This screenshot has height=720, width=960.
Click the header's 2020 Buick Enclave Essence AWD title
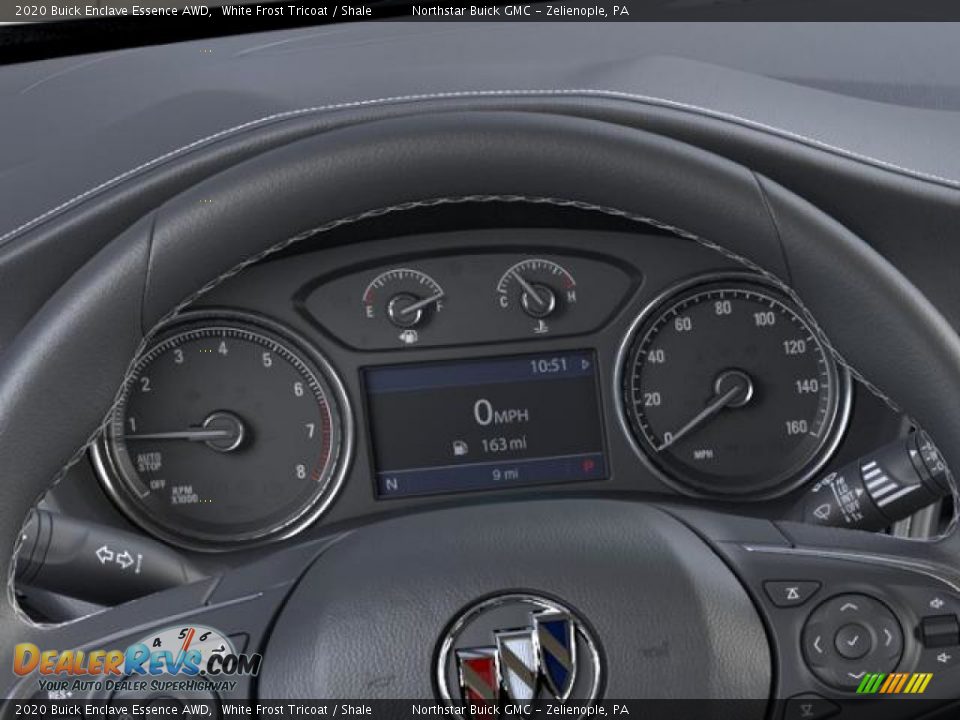[113, 10]
